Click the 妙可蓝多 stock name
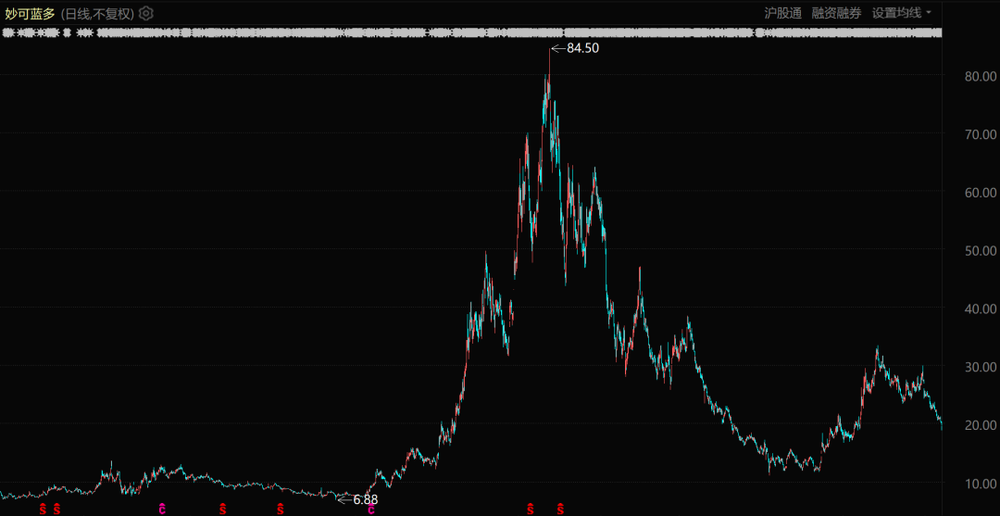This screenshot has height=516, width=1000. point(30,14)
